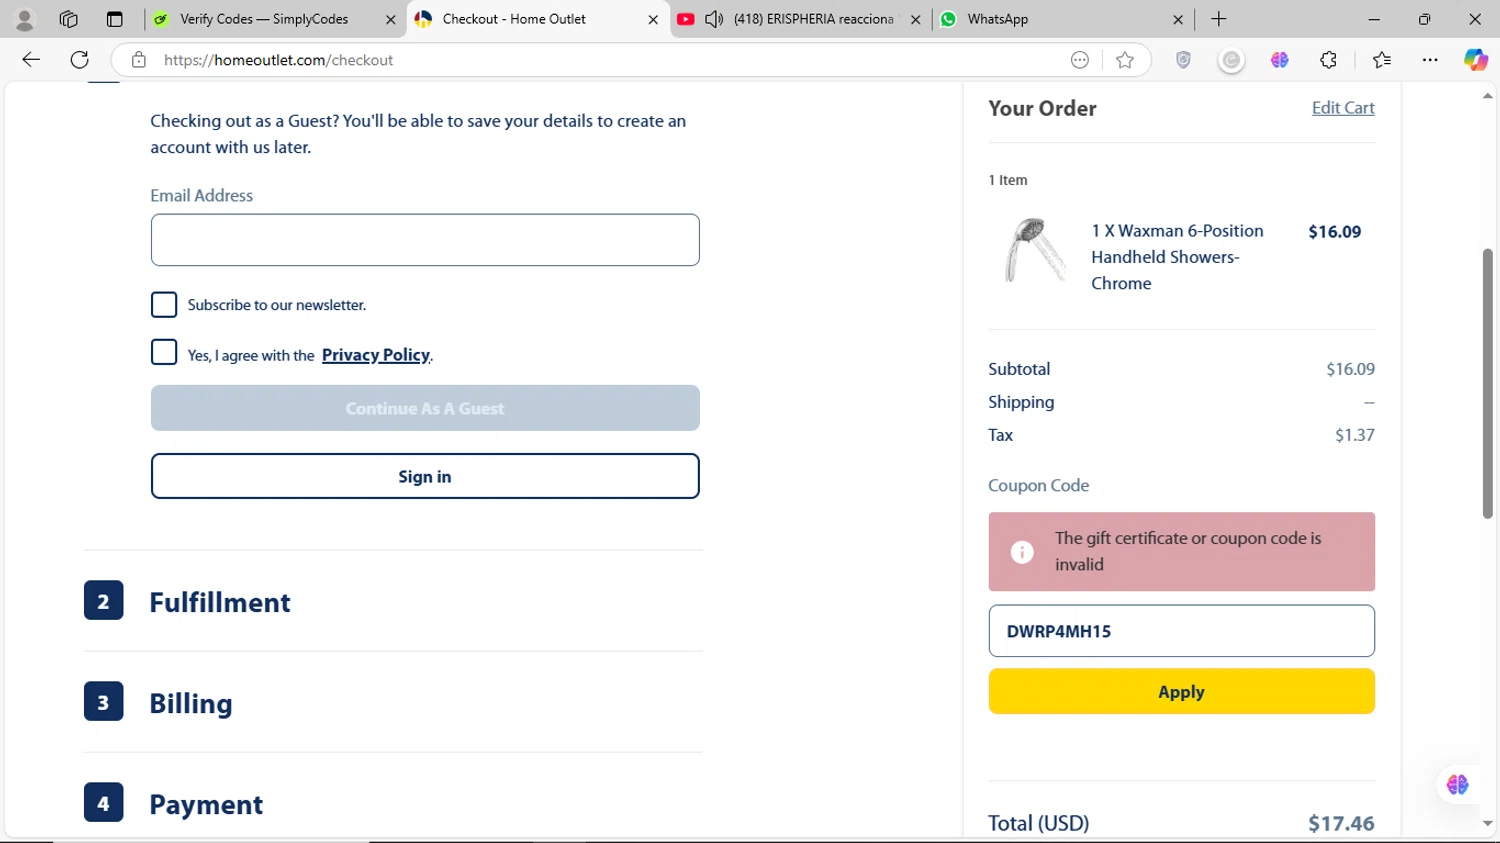This screenshot has height=843, width=1500.
Task: Add this page to favorites
Action: 1125,60
